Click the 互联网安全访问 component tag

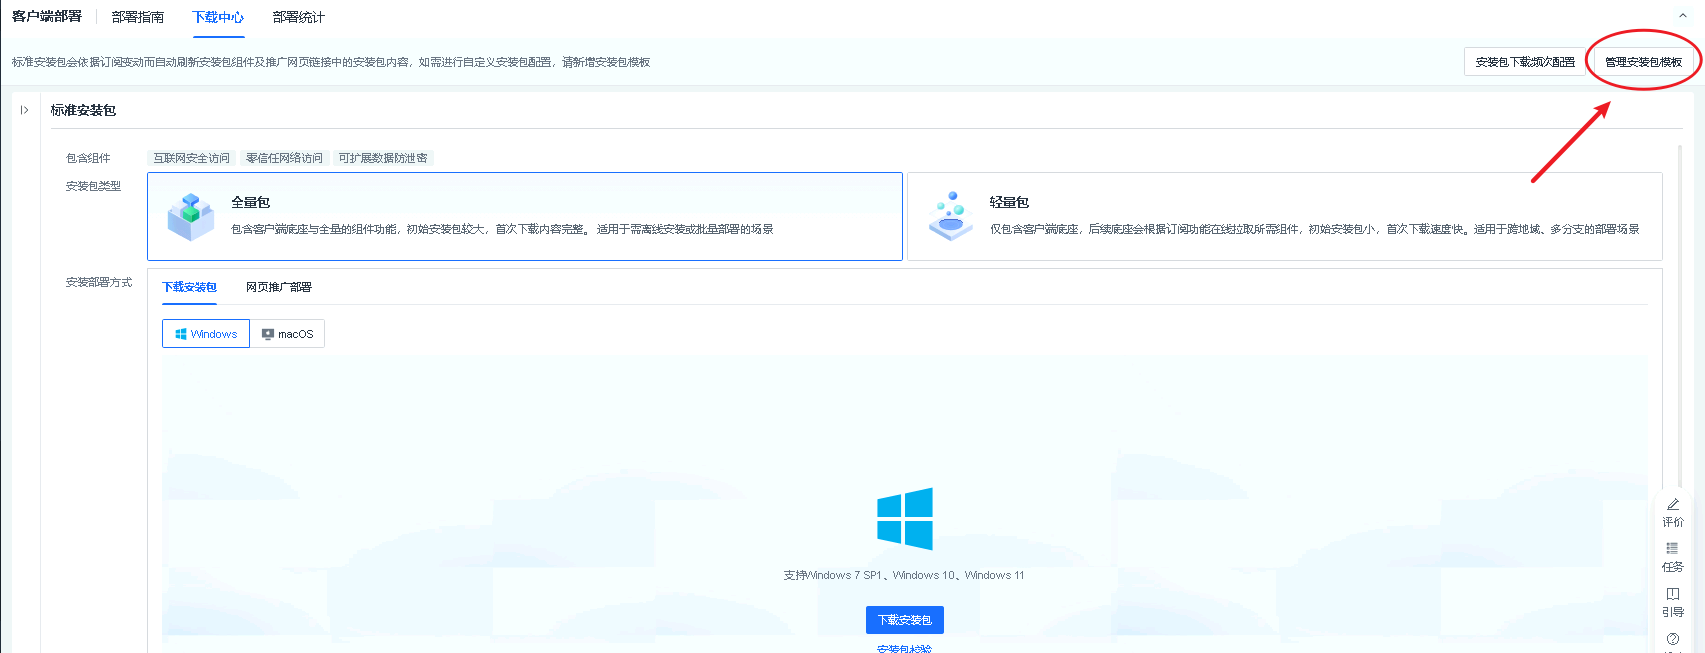(x=191, y=158)
